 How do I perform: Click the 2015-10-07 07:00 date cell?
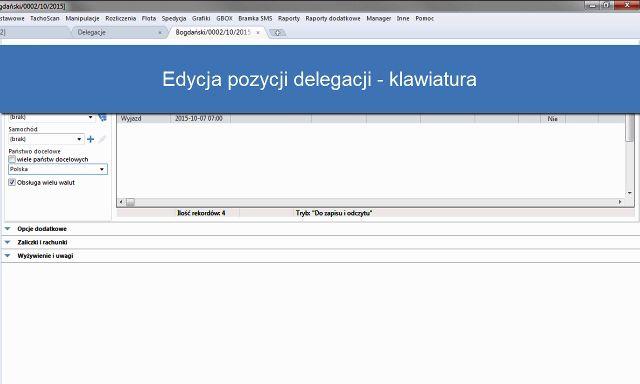pyautogui.click(x=200, y=119)
